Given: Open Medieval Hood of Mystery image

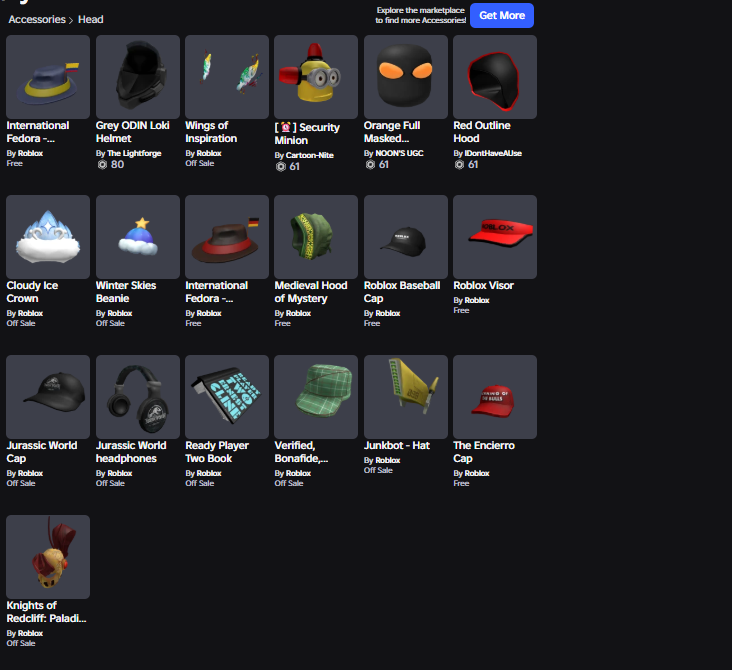Looking at the screenshot, I should 316,237.
